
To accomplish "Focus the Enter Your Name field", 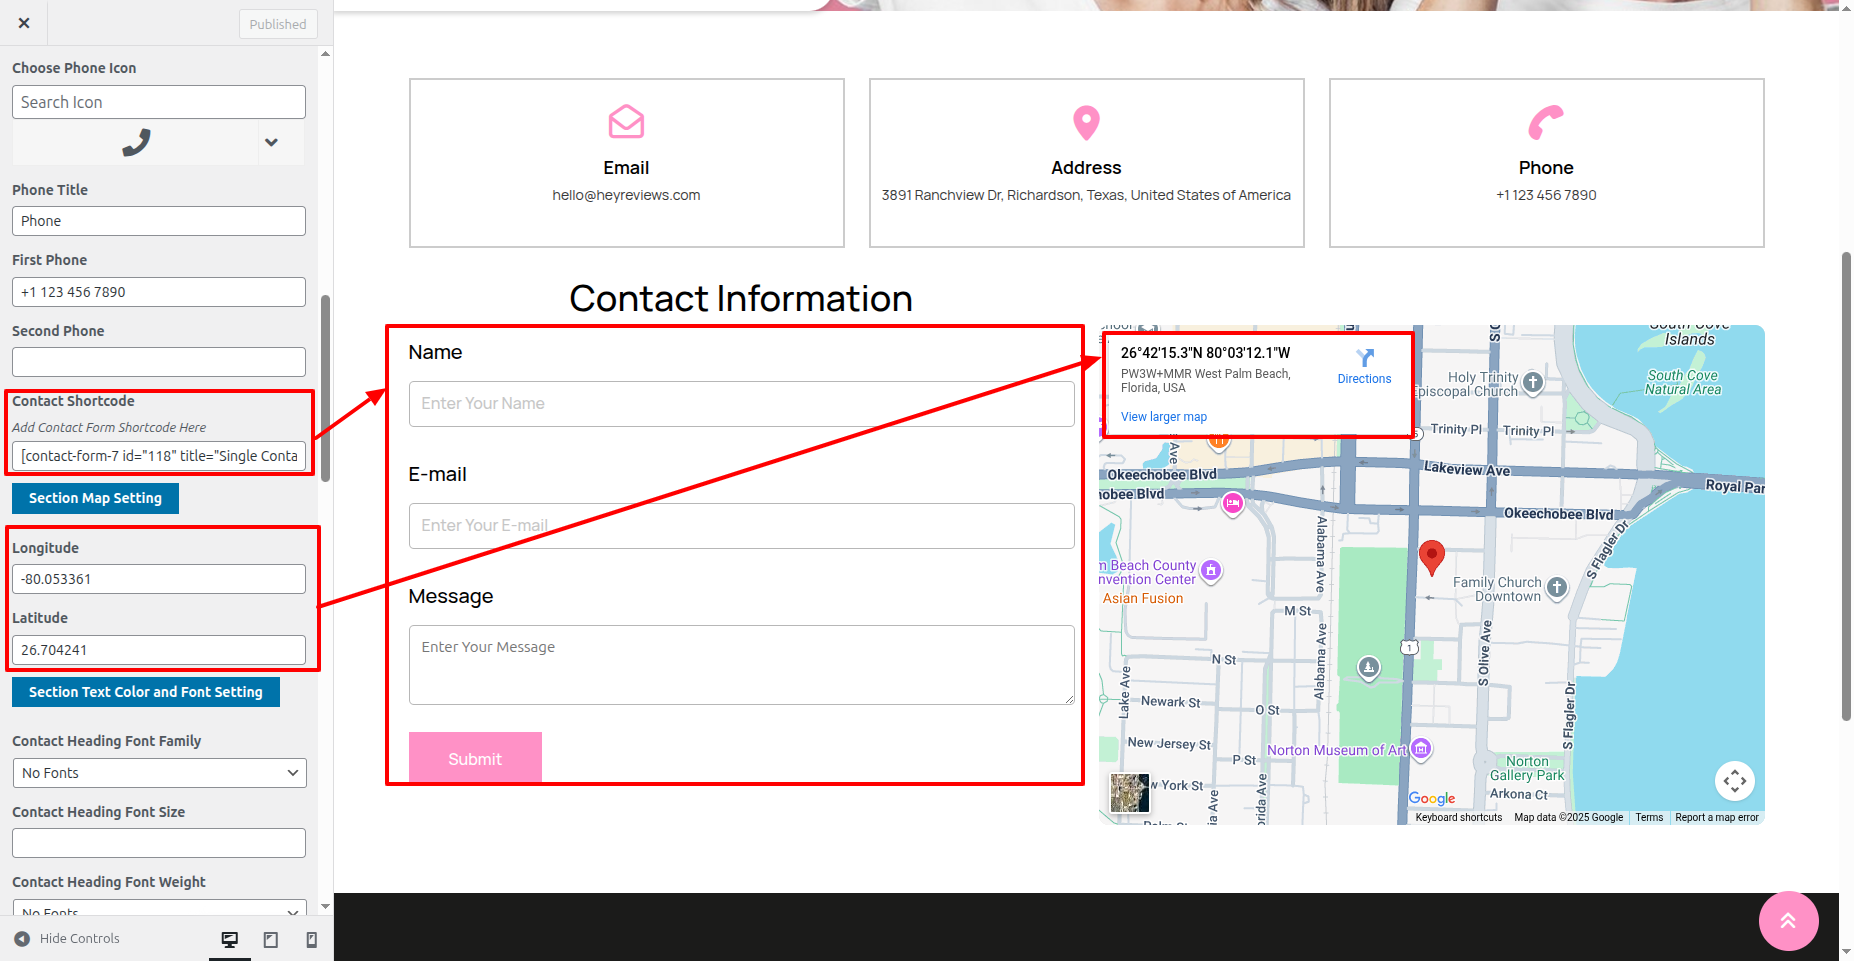I will click(x=741, y=404).
